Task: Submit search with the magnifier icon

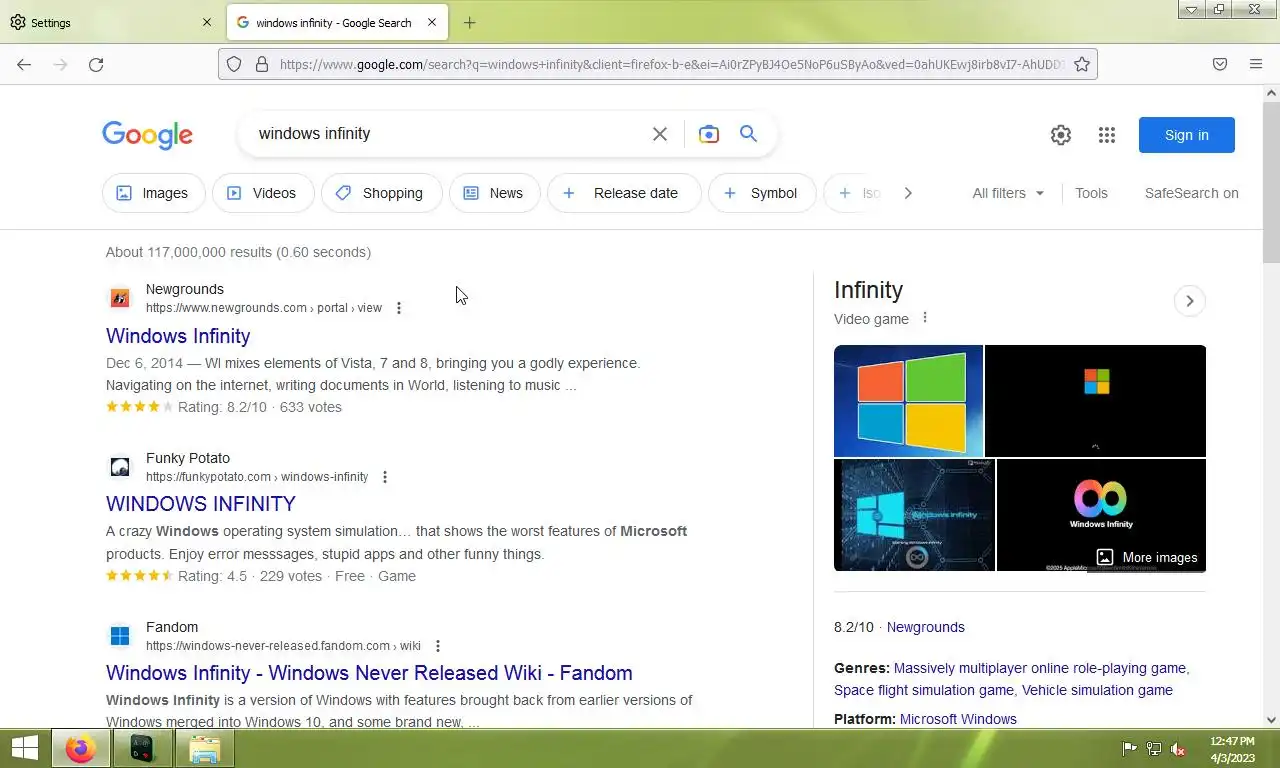Action: 748,134
